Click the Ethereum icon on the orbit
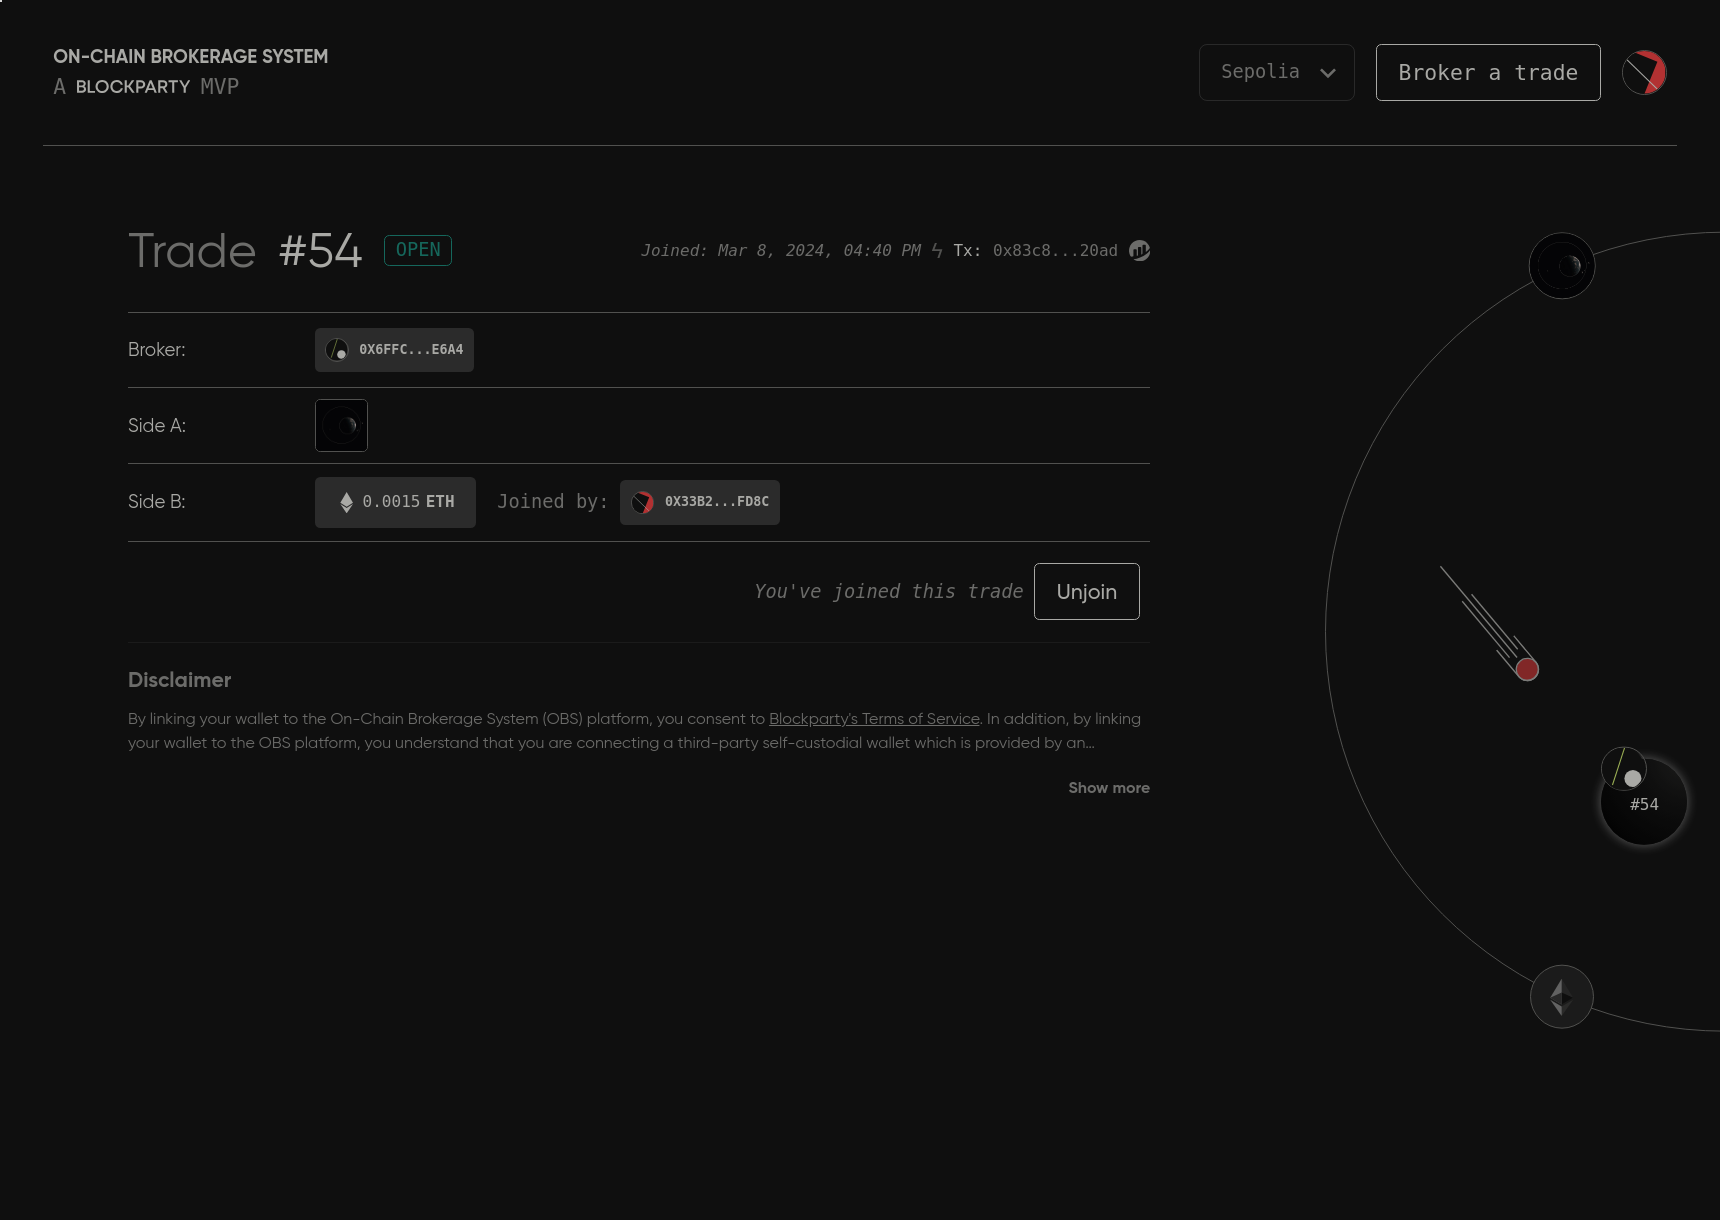Screen dimensions: 1720x1220 pyautogui.click(x=1561, y=997)
